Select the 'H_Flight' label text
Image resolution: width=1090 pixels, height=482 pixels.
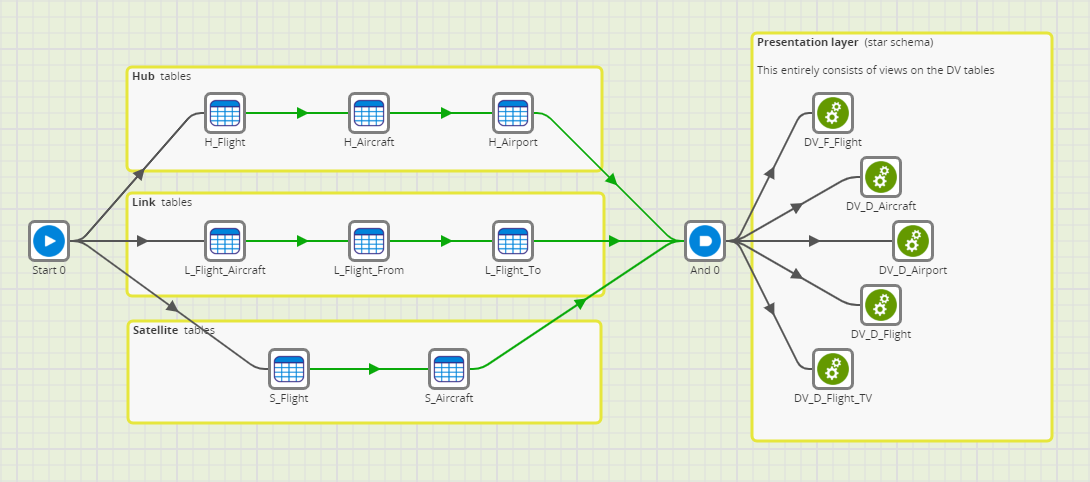click(x=225, y=142)
